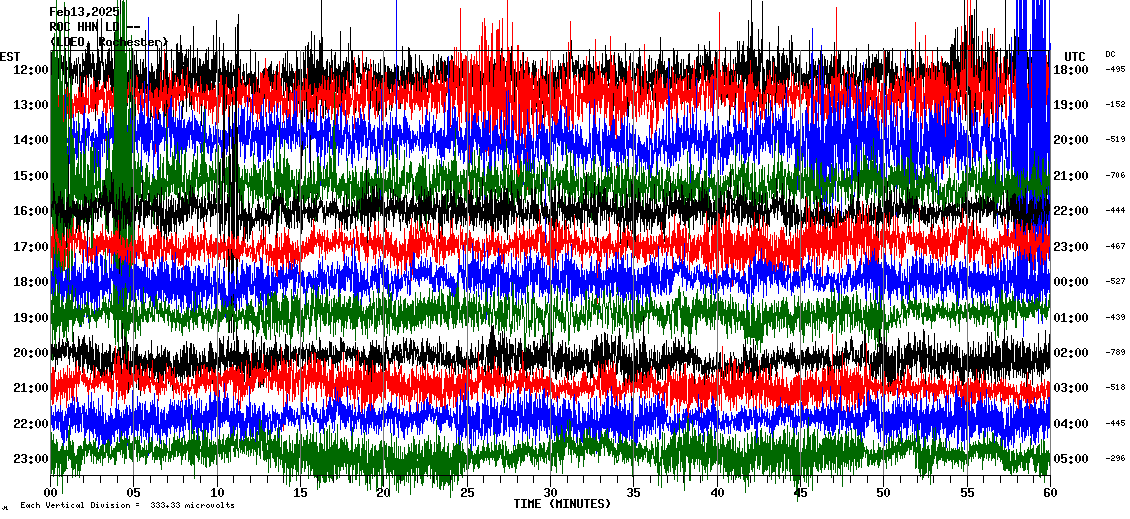This screenshot has width=1130, height=519.
Task: Select the 15:00 EST row label
Action: pos(30,176)
